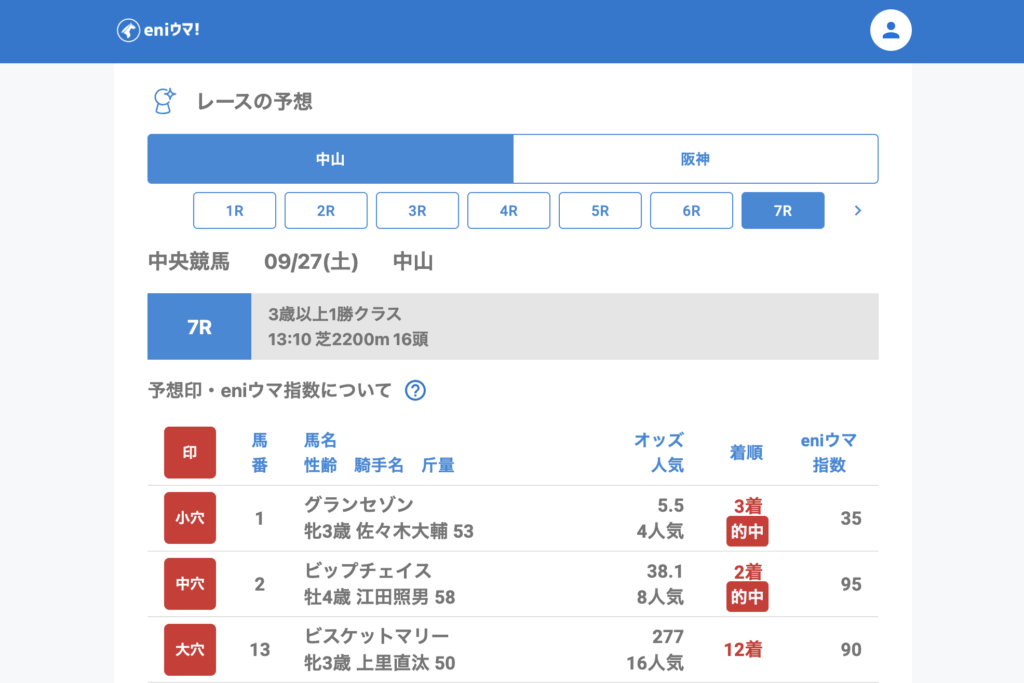Viewport: 1024px width, 683px height.
Task: Select the active 7R race button
Action: 782,211
